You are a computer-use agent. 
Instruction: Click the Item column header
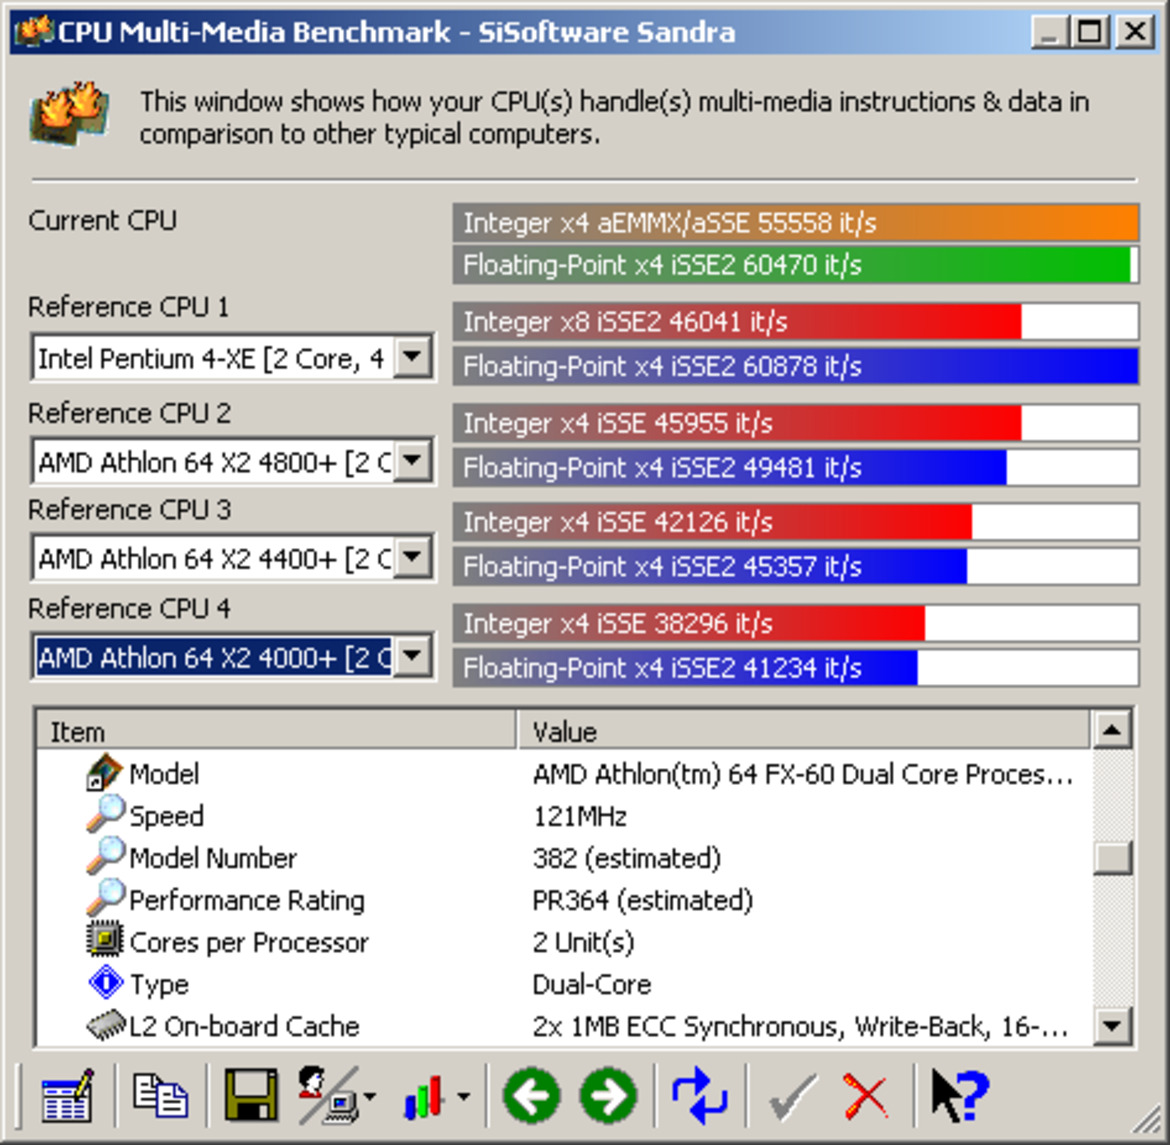pyautogui.click(x=276, y=731)
